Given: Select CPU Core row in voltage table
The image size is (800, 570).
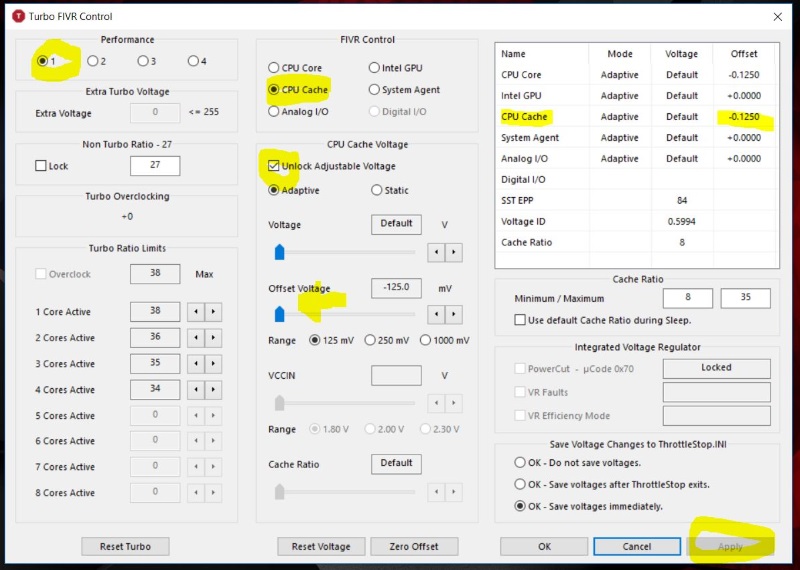Looking at the screenshot, I should pos(636,75).
